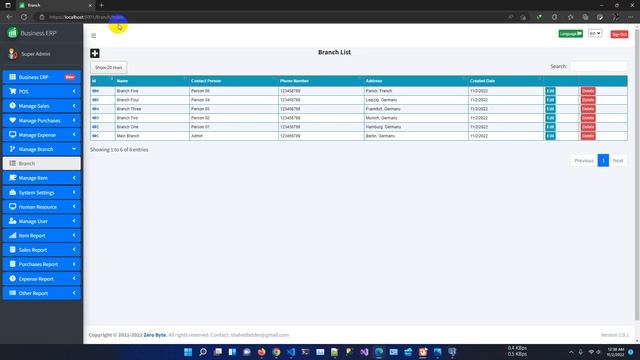The height and width of the screenshot is (360, 640).
Task: Edit the Branch Two row
Action: pos(550,118)
